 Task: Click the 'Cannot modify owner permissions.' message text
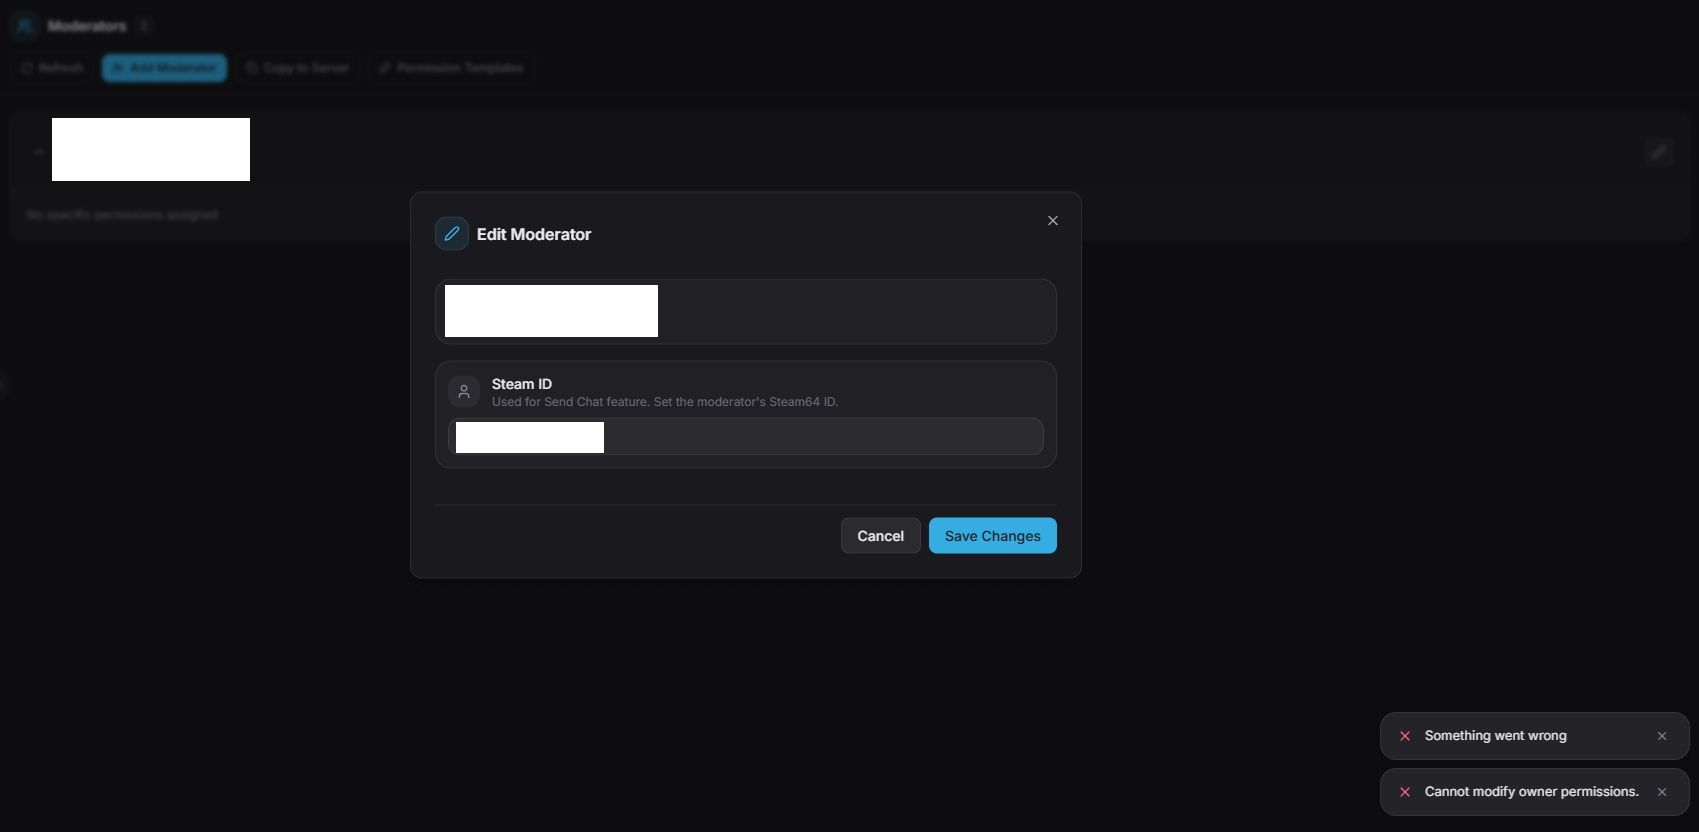click(1531, 792)
